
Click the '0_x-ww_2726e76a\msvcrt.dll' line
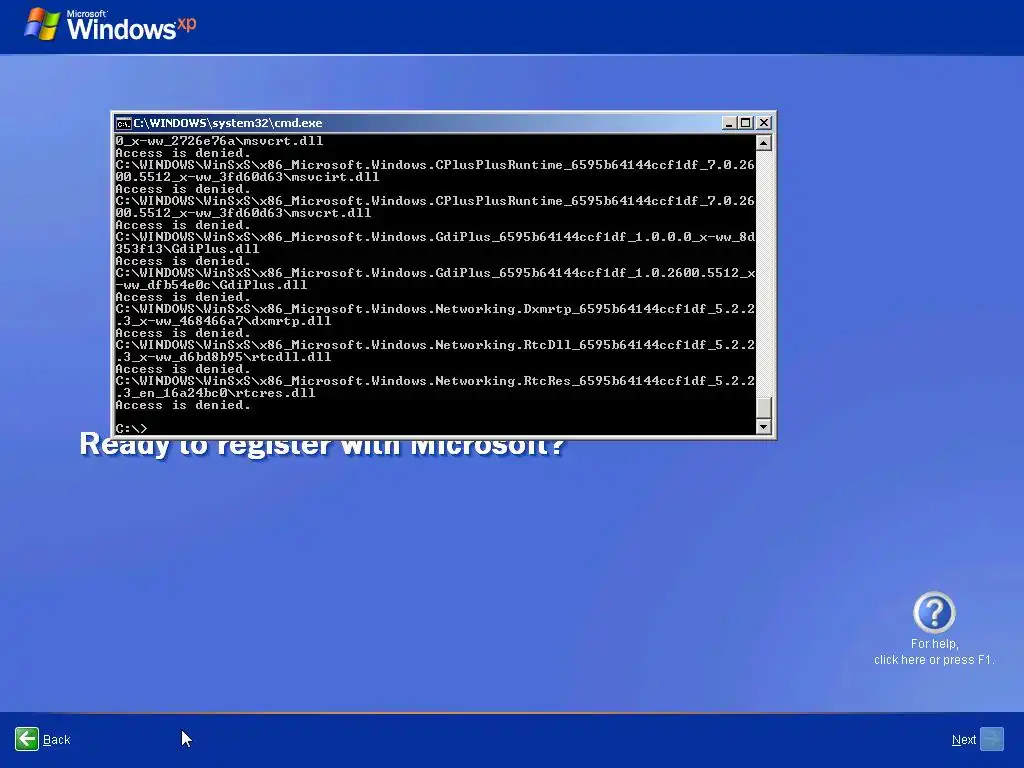219,141
